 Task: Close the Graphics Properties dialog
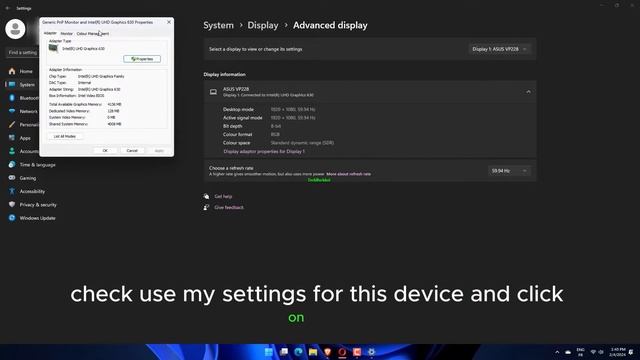click(169, 22)
